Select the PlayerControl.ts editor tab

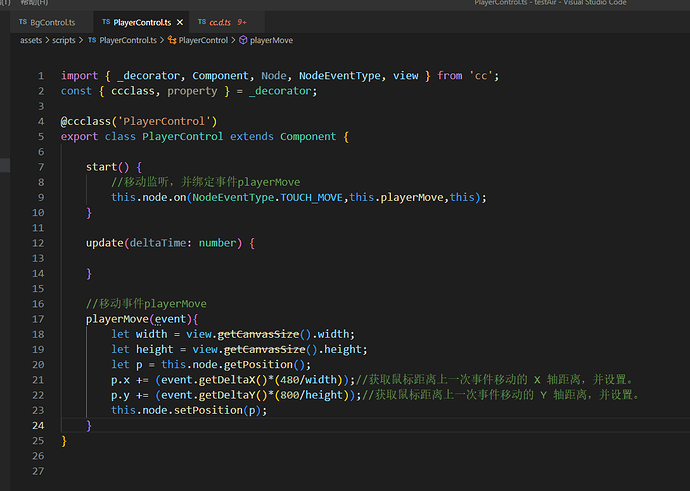142,22
